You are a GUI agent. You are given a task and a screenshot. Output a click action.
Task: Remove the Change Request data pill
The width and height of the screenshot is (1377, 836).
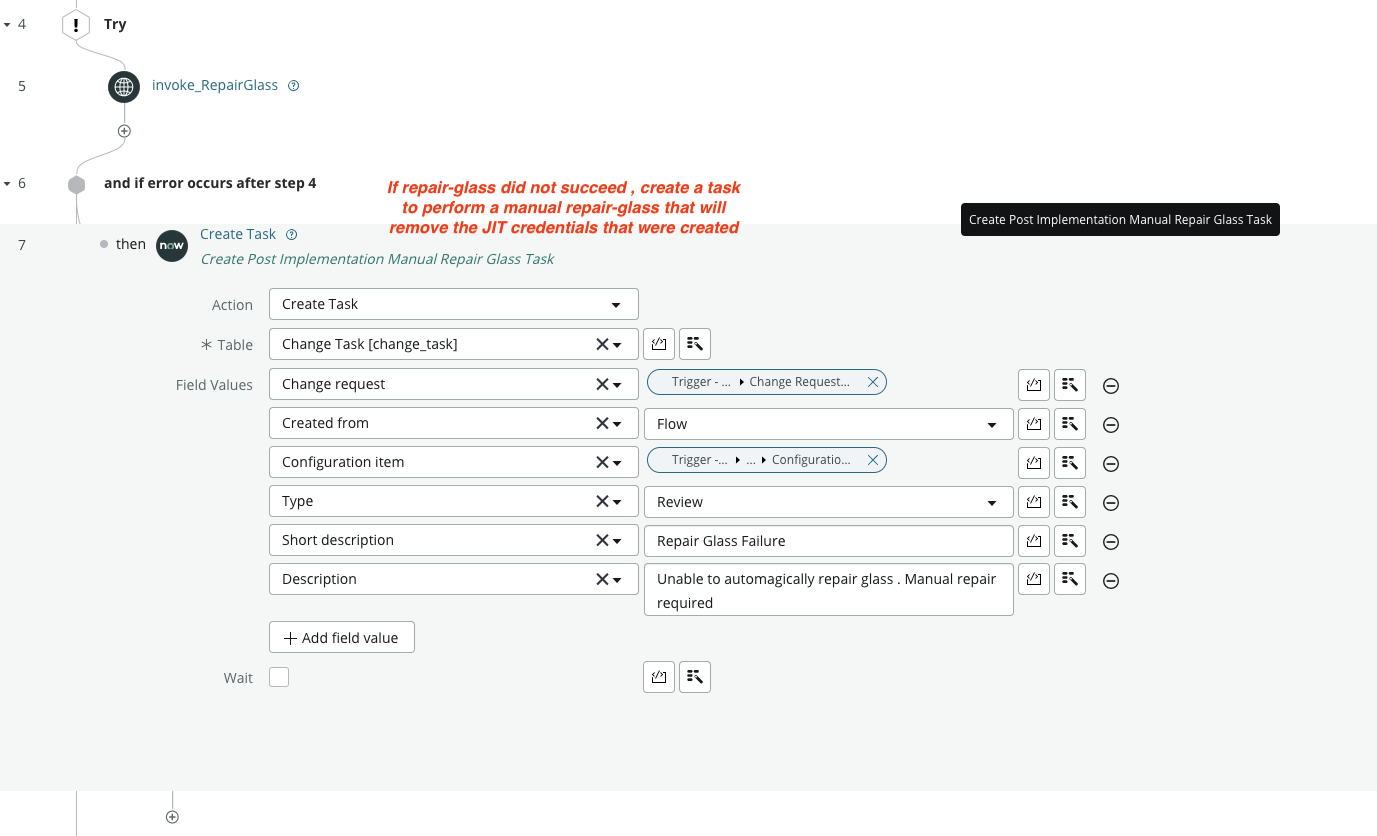873,382
